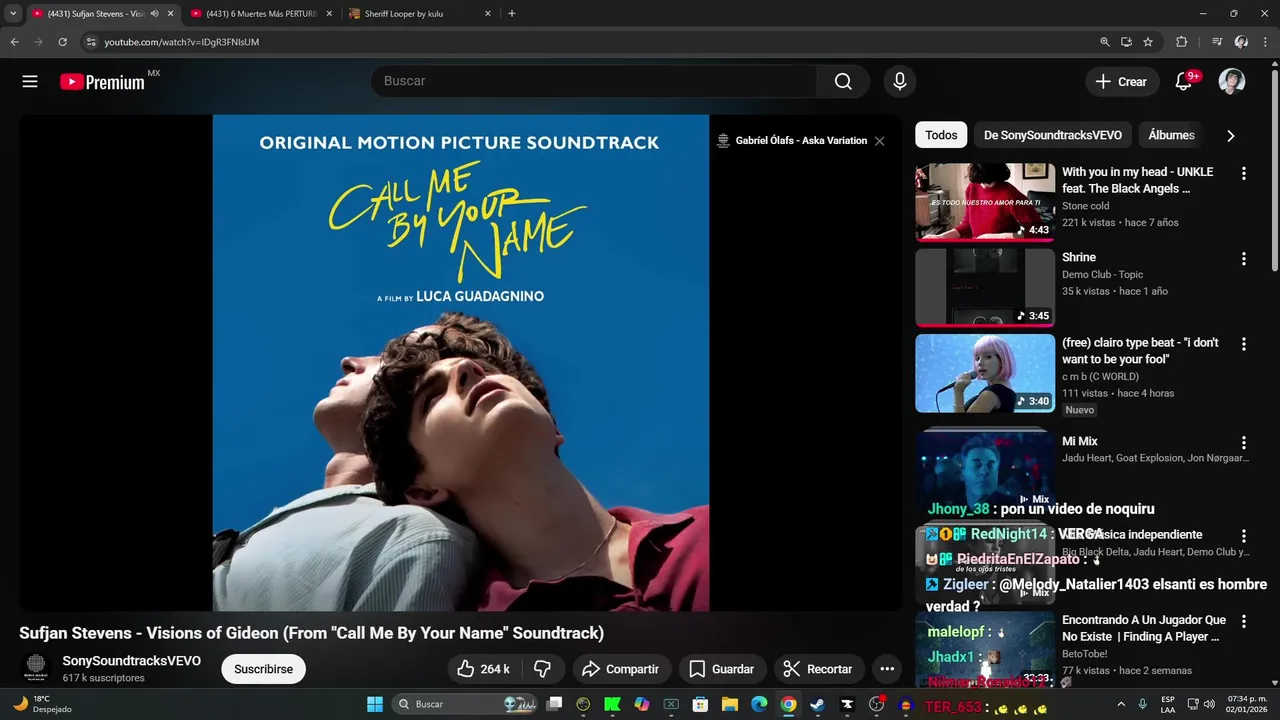The width and height of the screenshot is (1280, 720).
Task: Open Chrome zoom magnifier in address bar
Action: click(x=1105, y=42)
